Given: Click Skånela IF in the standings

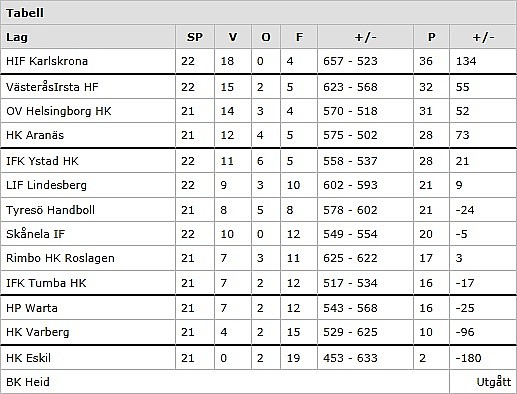Looking at the screenshot, I should point(35,234).
